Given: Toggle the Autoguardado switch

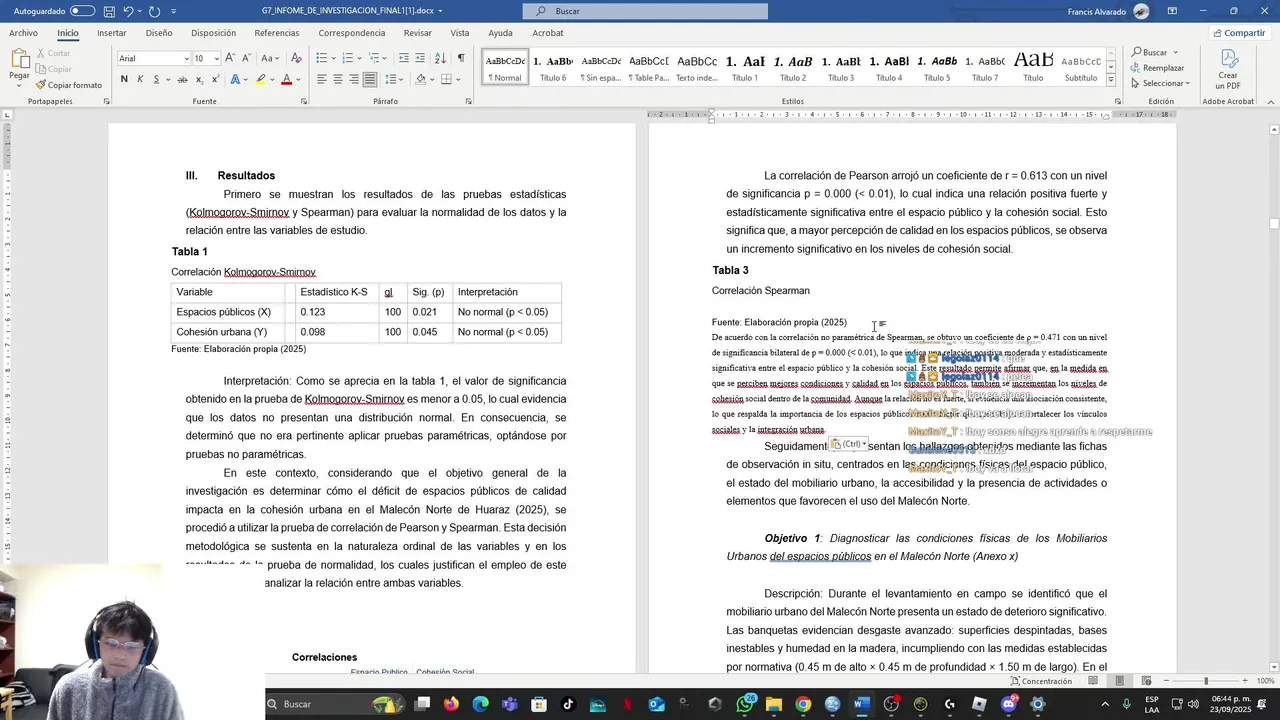Looking at the screenshot, I should click(82, 11).
